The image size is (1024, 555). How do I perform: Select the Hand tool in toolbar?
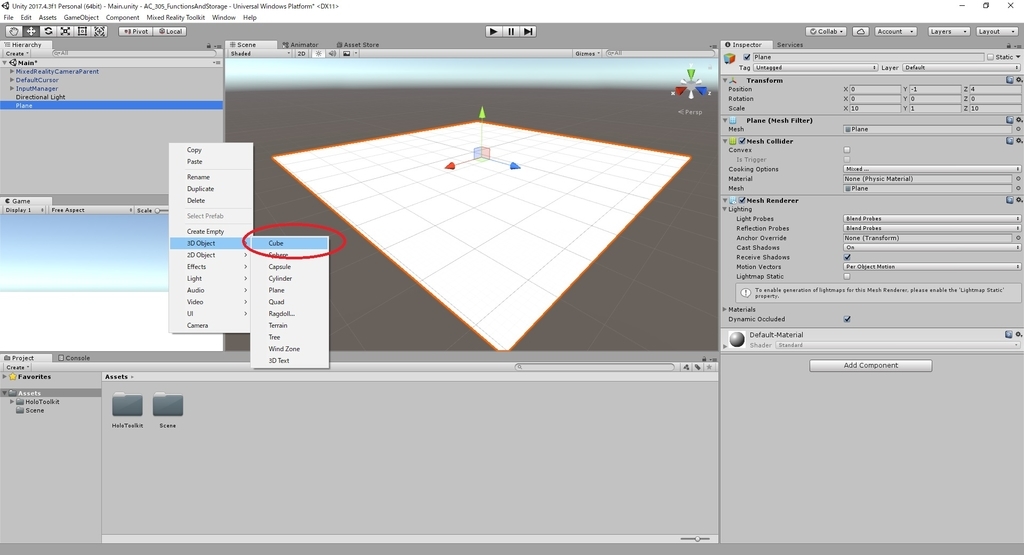(13, 31)
